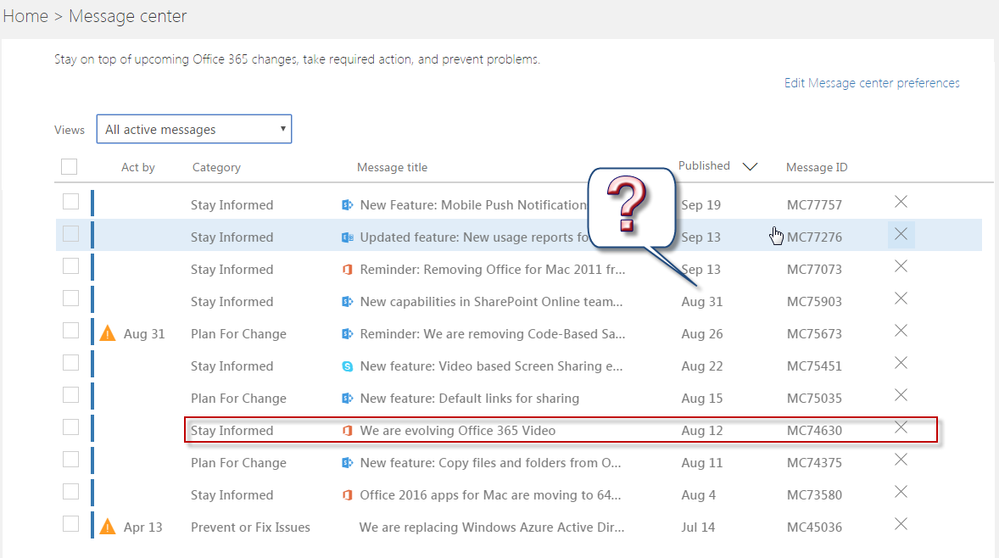The width and height of the screenshot is (999, 558).
Task: Dismiss message MC77073 with its X icon
Action: [901, 266]
